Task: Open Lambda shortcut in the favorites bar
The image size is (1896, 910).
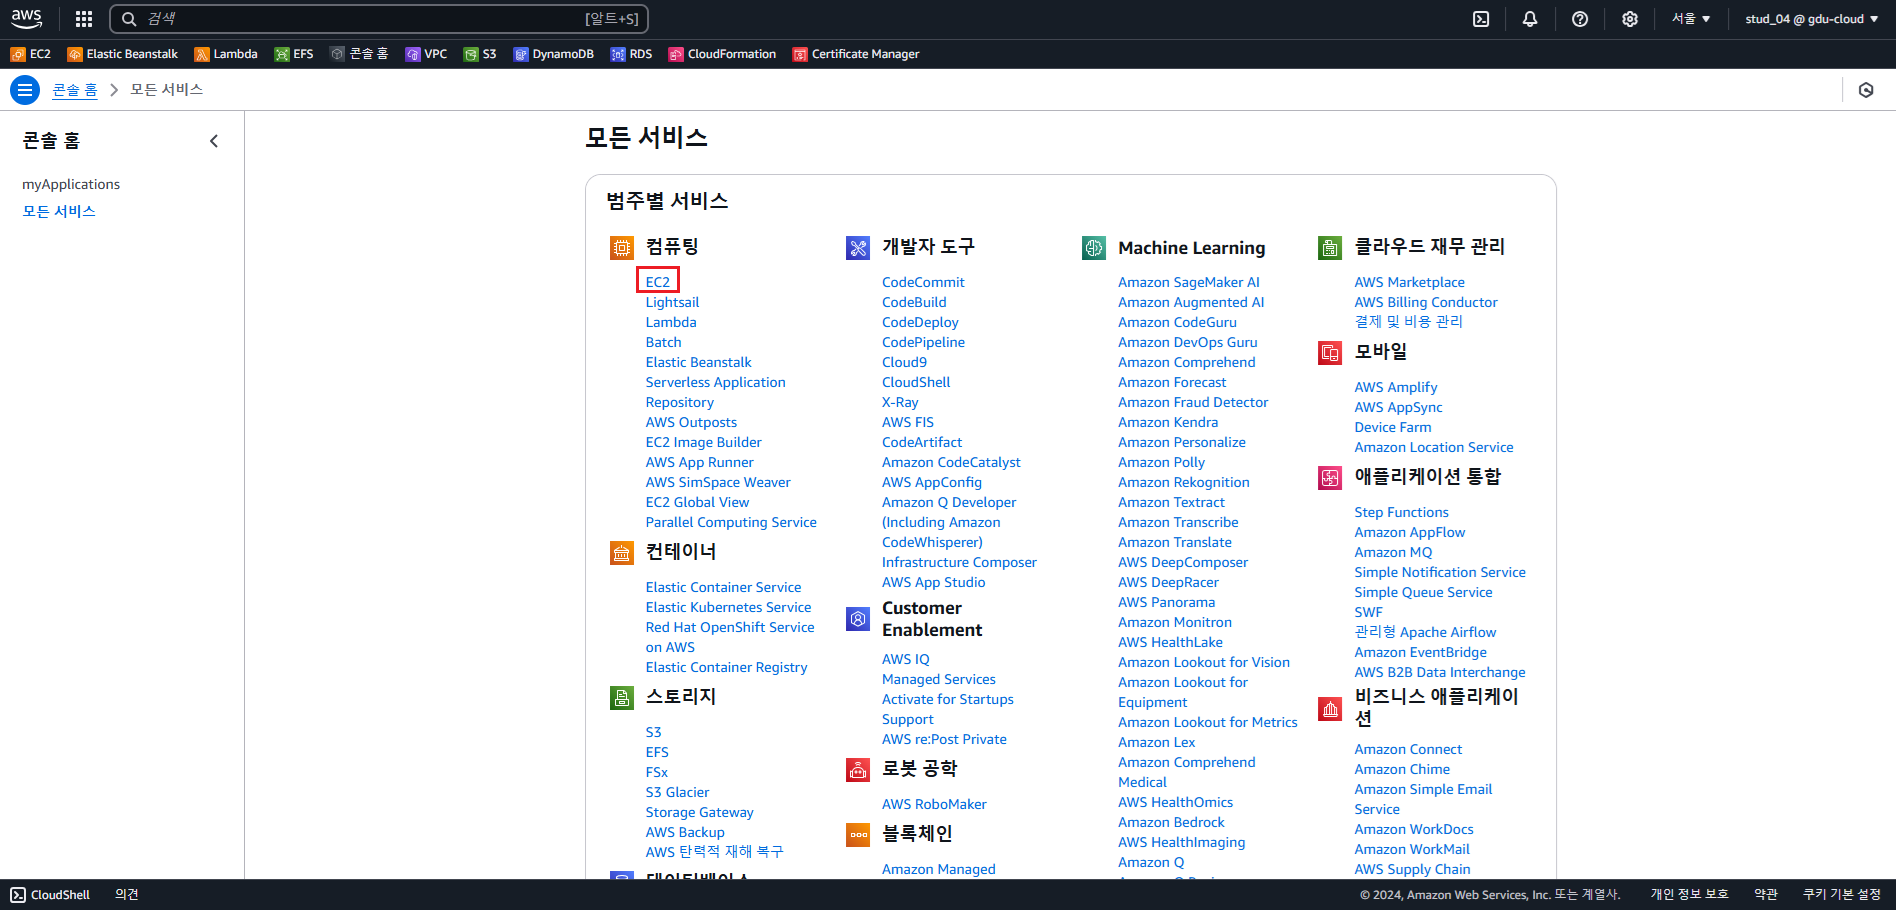Action: (226, 54)
